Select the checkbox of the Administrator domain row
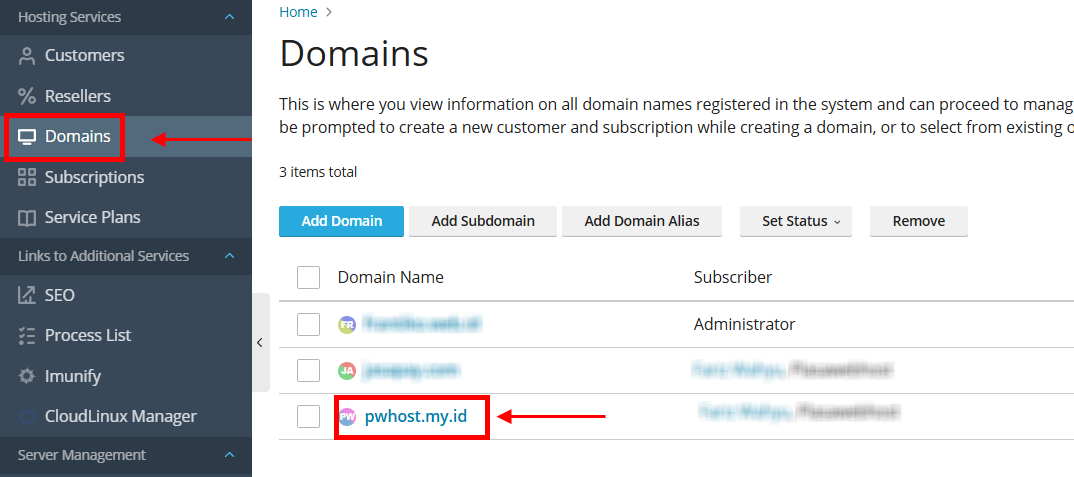The width and height of the screenshot is (1074, 477). 308,324
